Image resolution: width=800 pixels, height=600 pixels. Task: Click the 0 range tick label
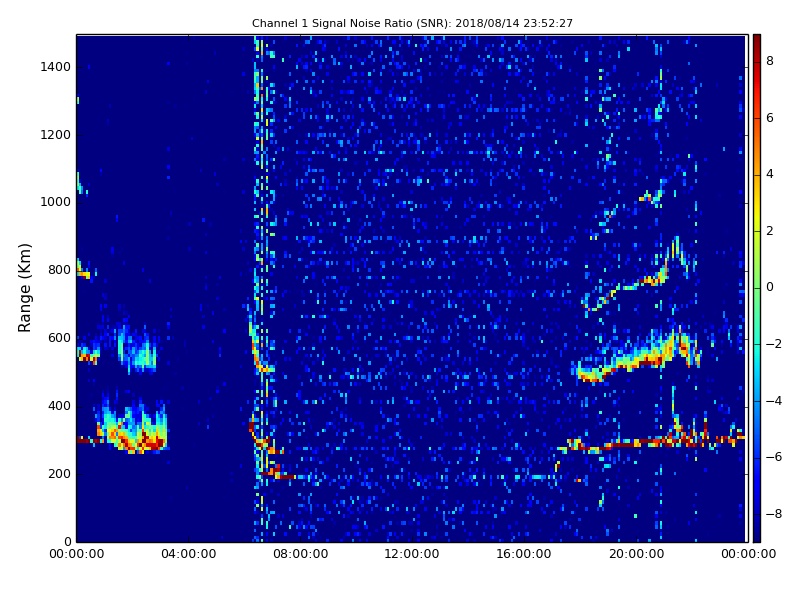tap(68, 541)
